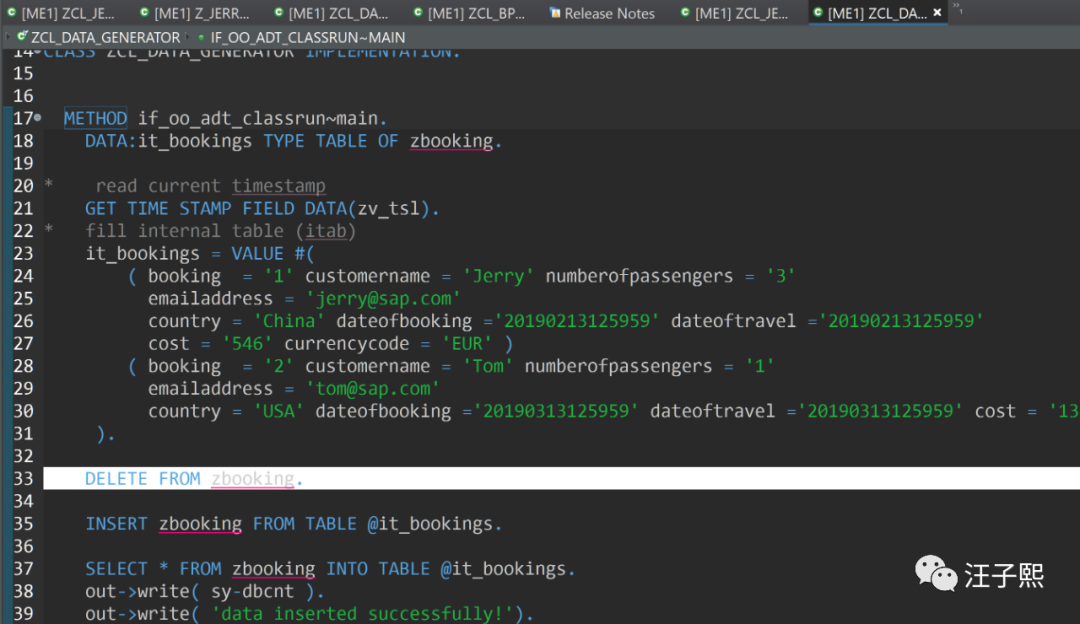Click SELECT keyword on line 37

[116, 569]
